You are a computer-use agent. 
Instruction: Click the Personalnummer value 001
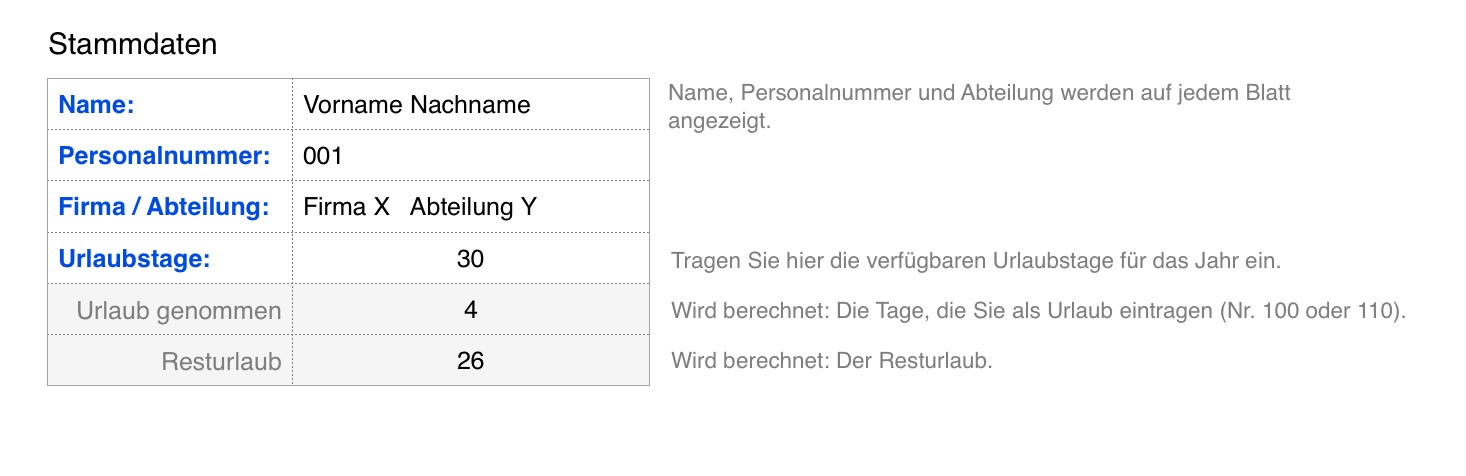click(x=323, y=156)
